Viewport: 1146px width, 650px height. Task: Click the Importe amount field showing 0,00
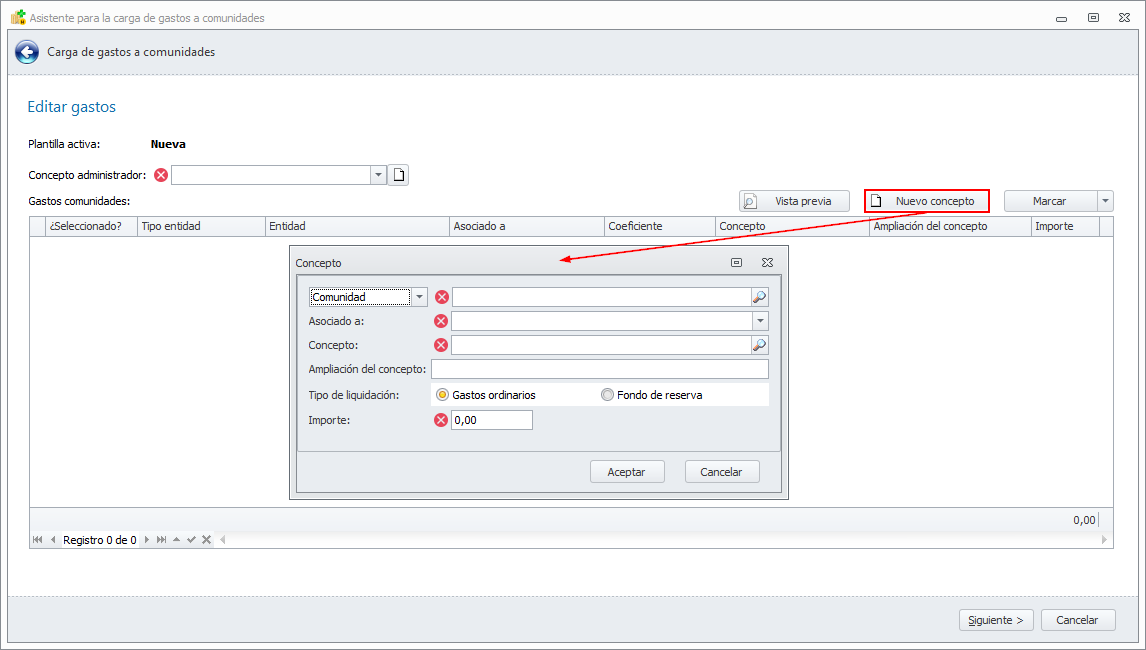pos(492,420)
